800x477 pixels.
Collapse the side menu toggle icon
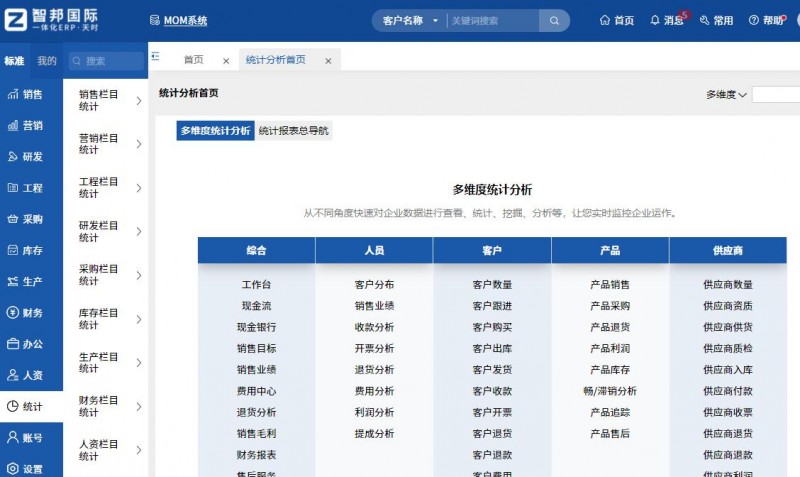(156, 57)
